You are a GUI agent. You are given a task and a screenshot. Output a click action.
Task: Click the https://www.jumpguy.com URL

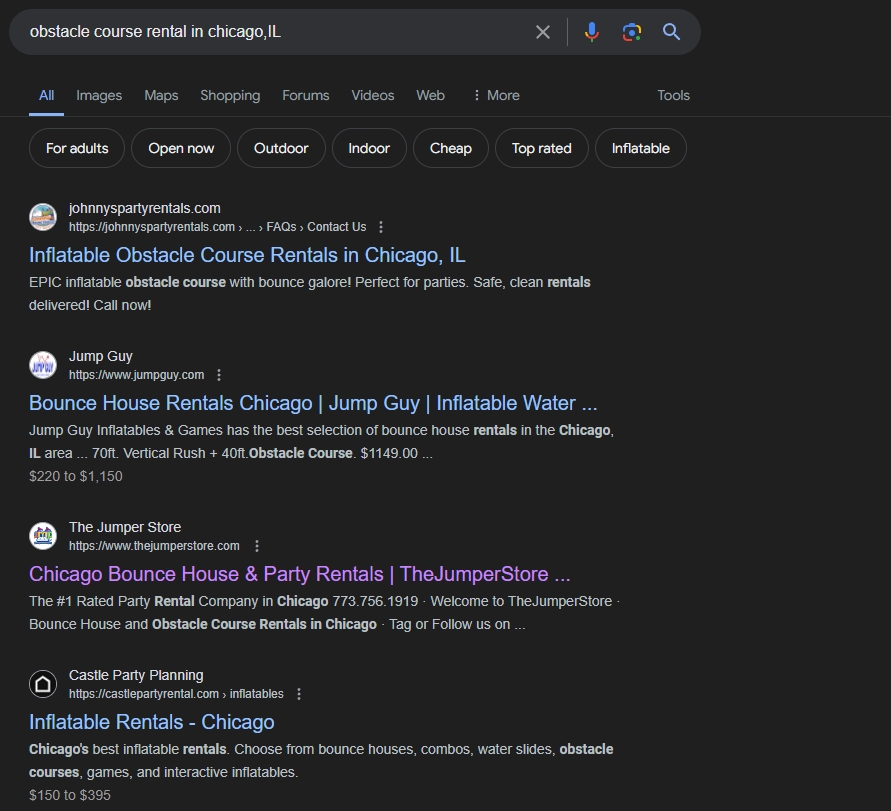pos(136,375)
